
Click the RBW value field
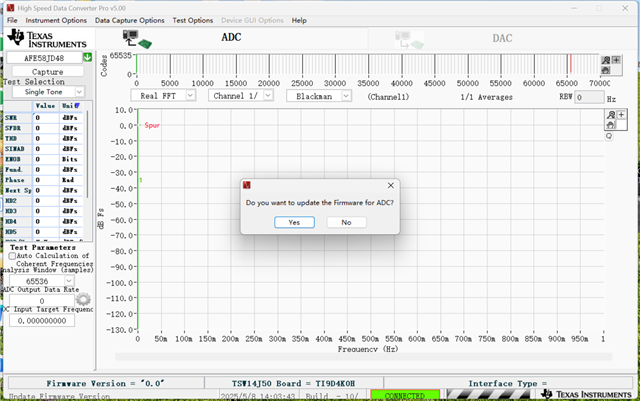[x=589, y=97]
